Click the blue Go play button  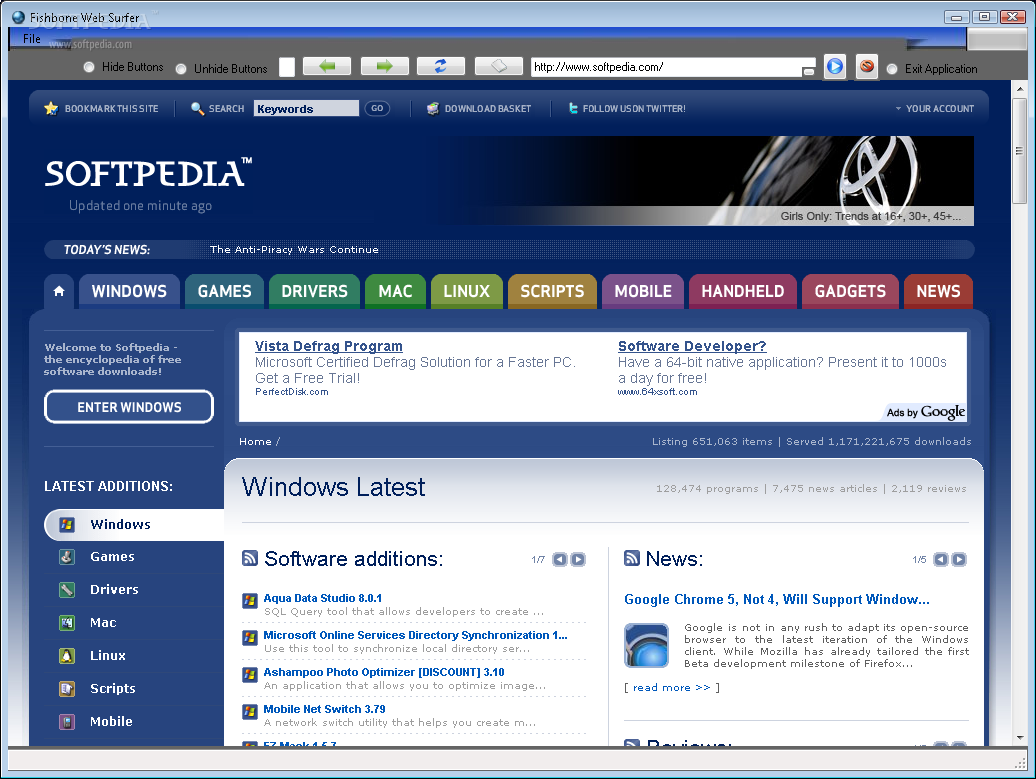835,67
